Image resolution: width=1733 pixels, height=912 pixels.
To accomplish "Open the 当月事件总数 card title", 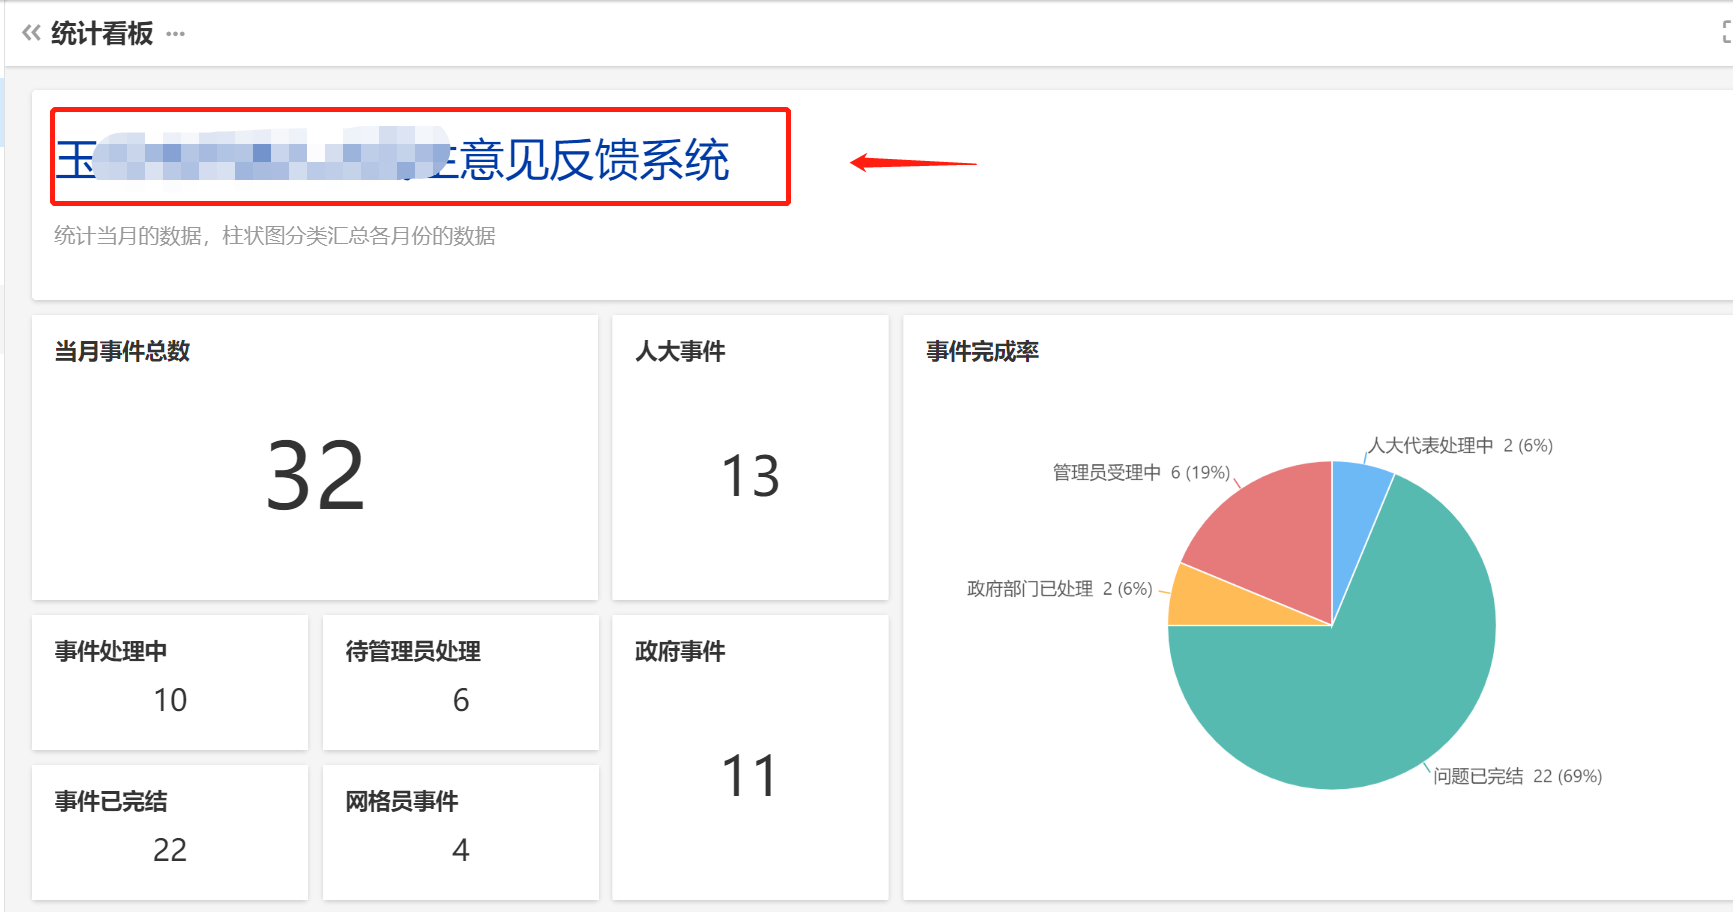I will coord(122,351).
